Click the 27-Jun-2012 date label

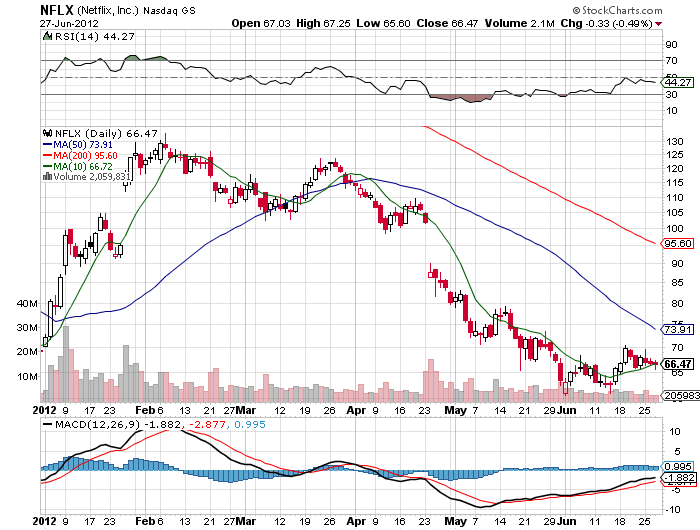tap(69, 24)
